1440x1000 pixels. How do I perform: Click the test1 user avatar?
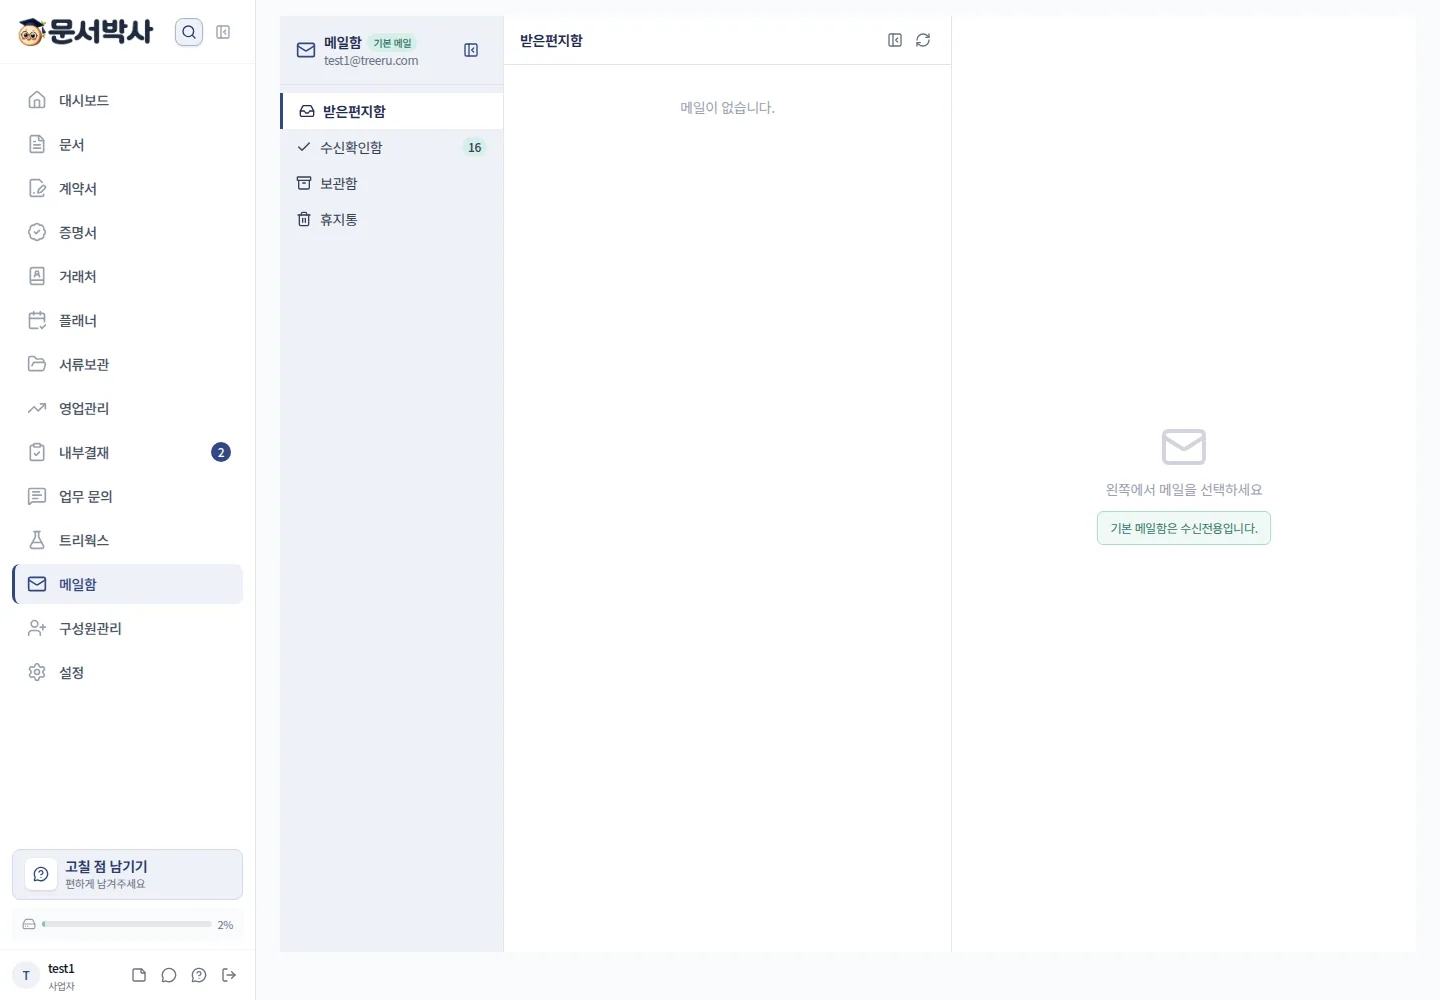(26, 975)
